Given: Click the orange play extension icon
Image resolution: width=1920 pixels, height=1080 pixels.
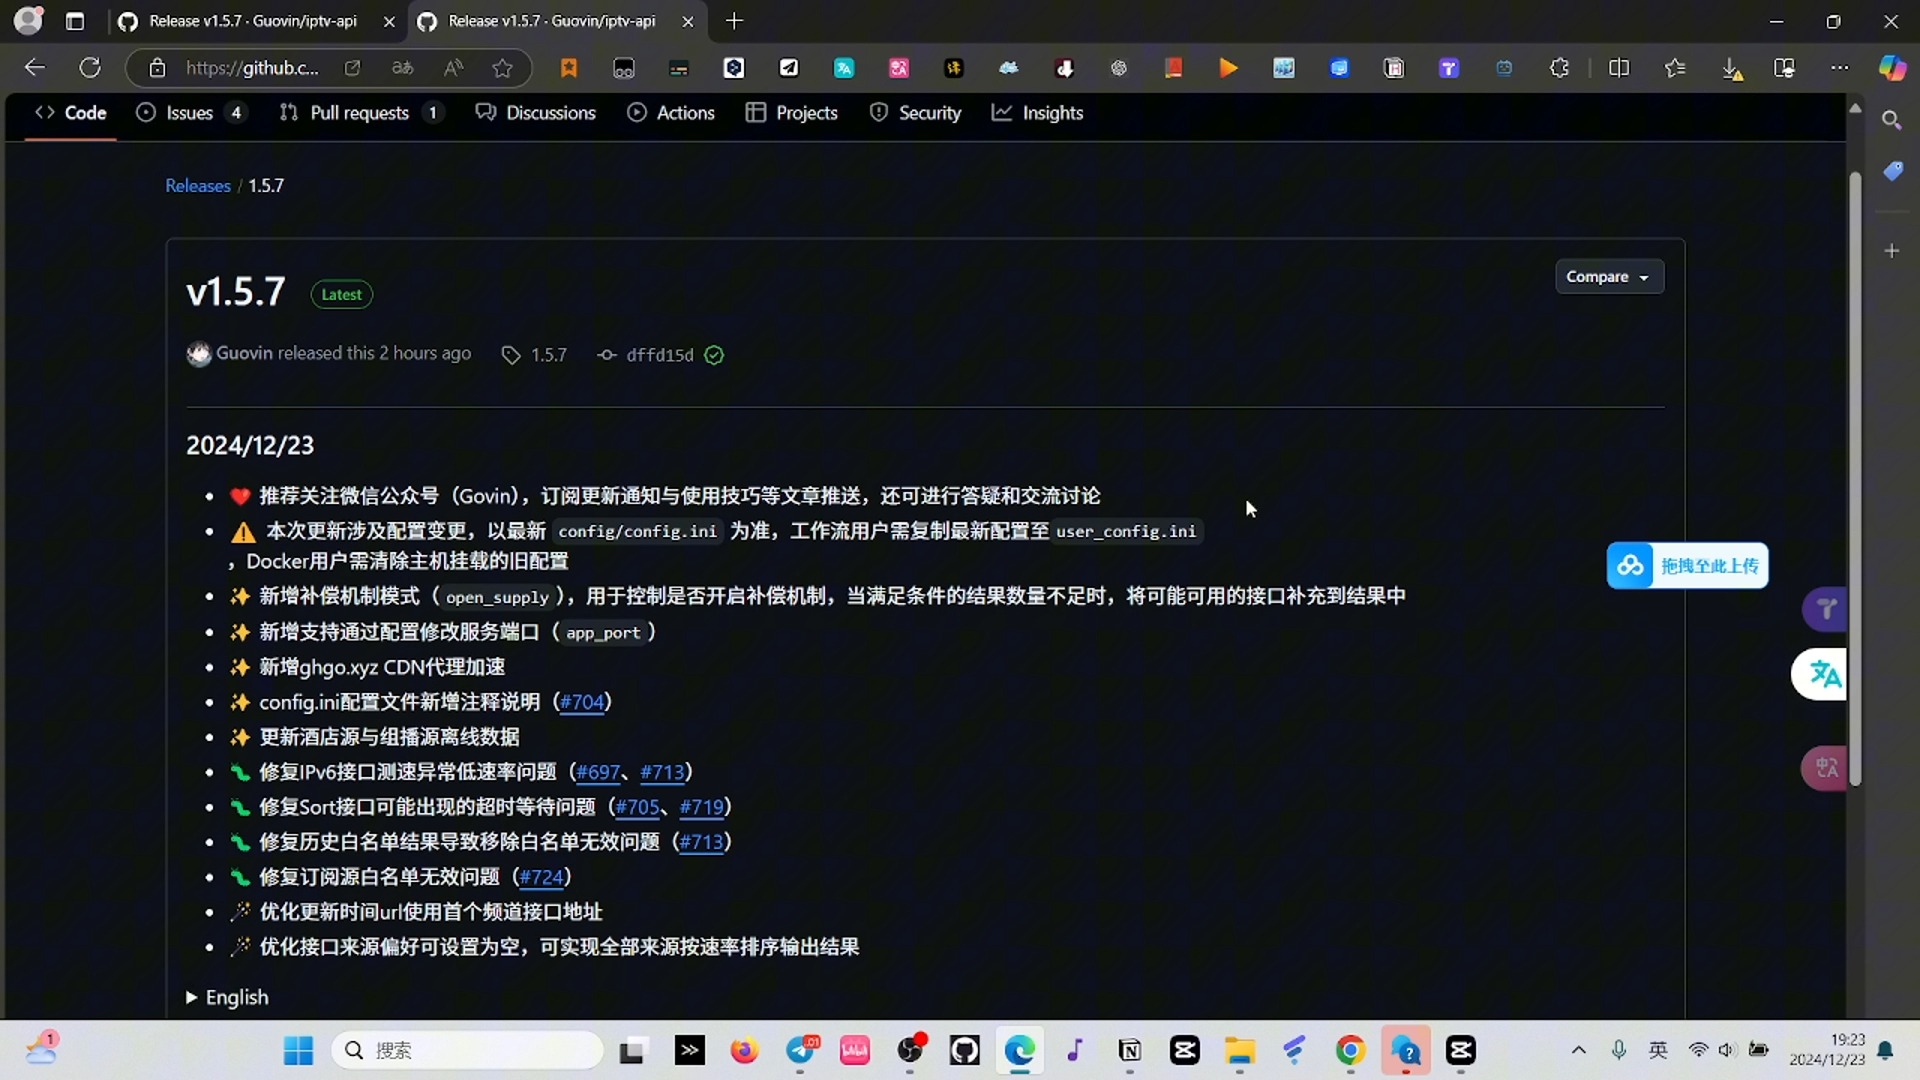Looking at the screenshot, I should click(x=1228, y=68).
